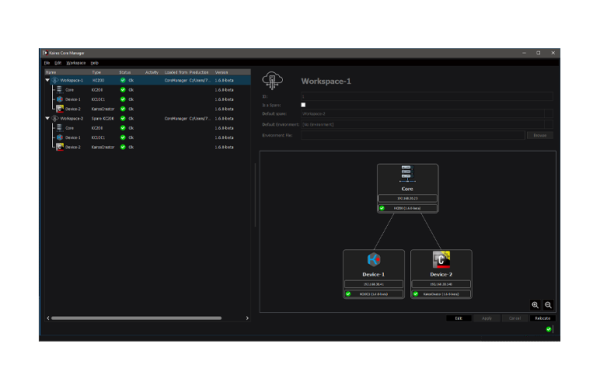Zoom in the topology diagram

click(535, 305)
